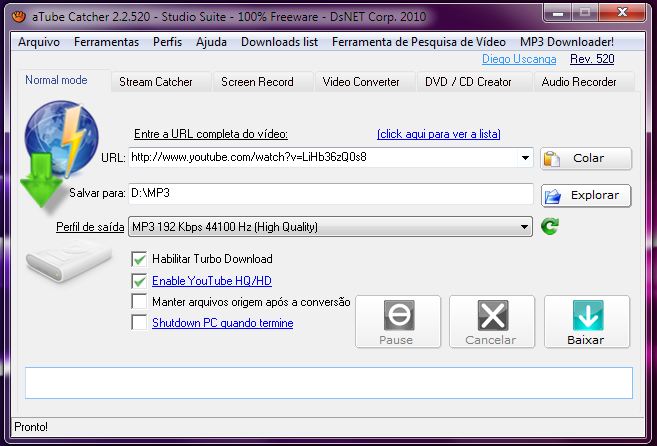The height and width of the screenshot is (446, 657).
Task: Click the Rev. 520 link
Action: (x=592, y=59)
